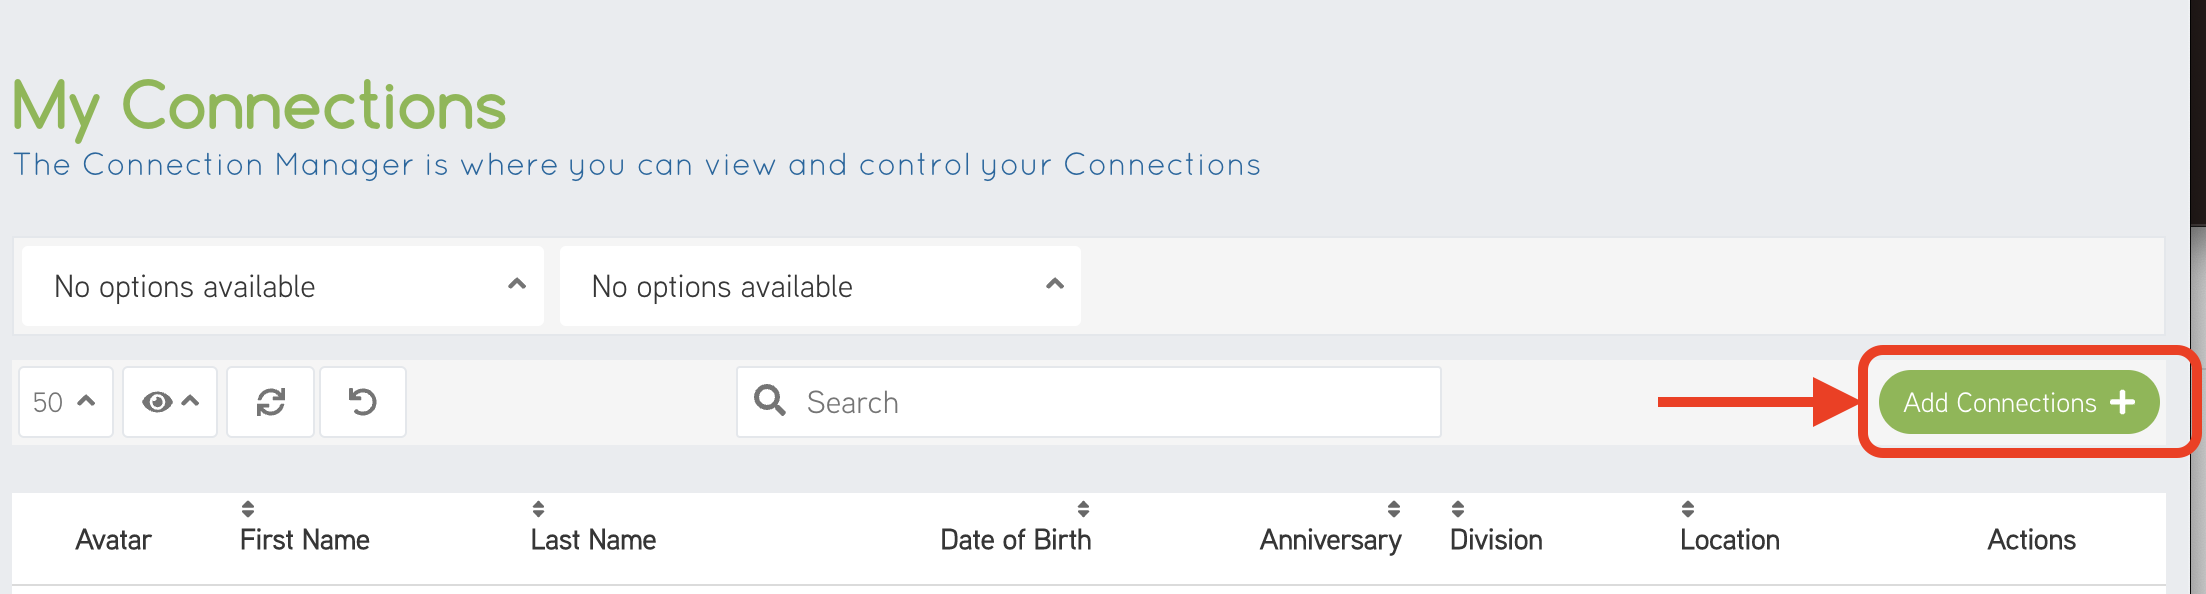Sort by Anniversary arrows icon

(x=1394, y=509)
